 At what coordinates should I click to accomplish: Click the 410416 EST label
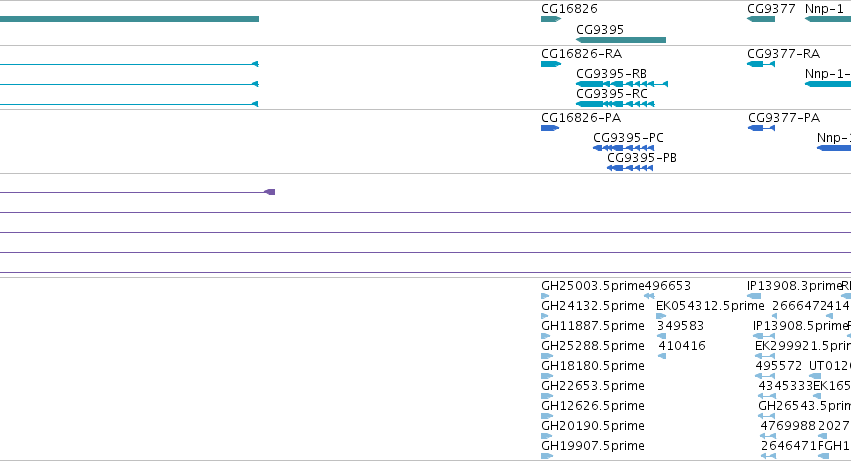click(x=682, y=345)
